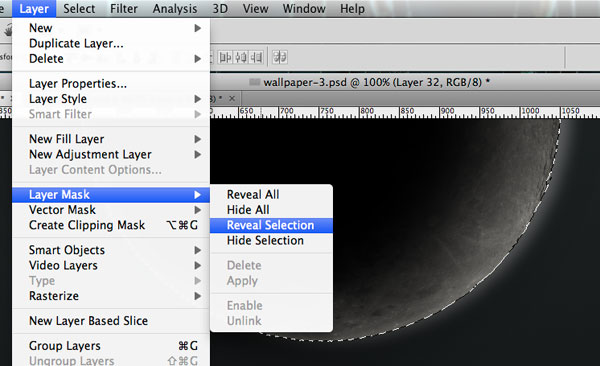Image resolution: width=600 pixels, height=366 pixels.
Task: Expand the Layer Style submenu
Action: 111,99
